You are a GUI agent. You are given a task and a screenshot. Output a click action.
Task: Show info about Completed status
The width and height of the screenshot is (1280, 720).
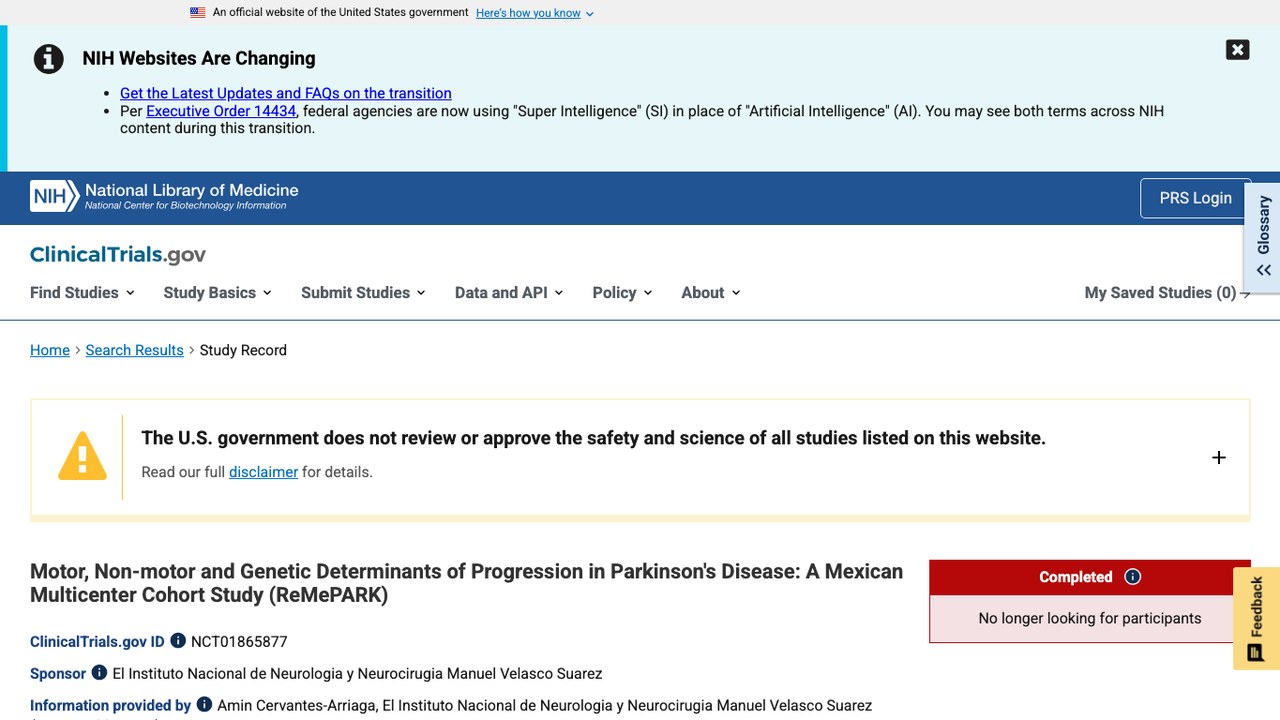1132,577
